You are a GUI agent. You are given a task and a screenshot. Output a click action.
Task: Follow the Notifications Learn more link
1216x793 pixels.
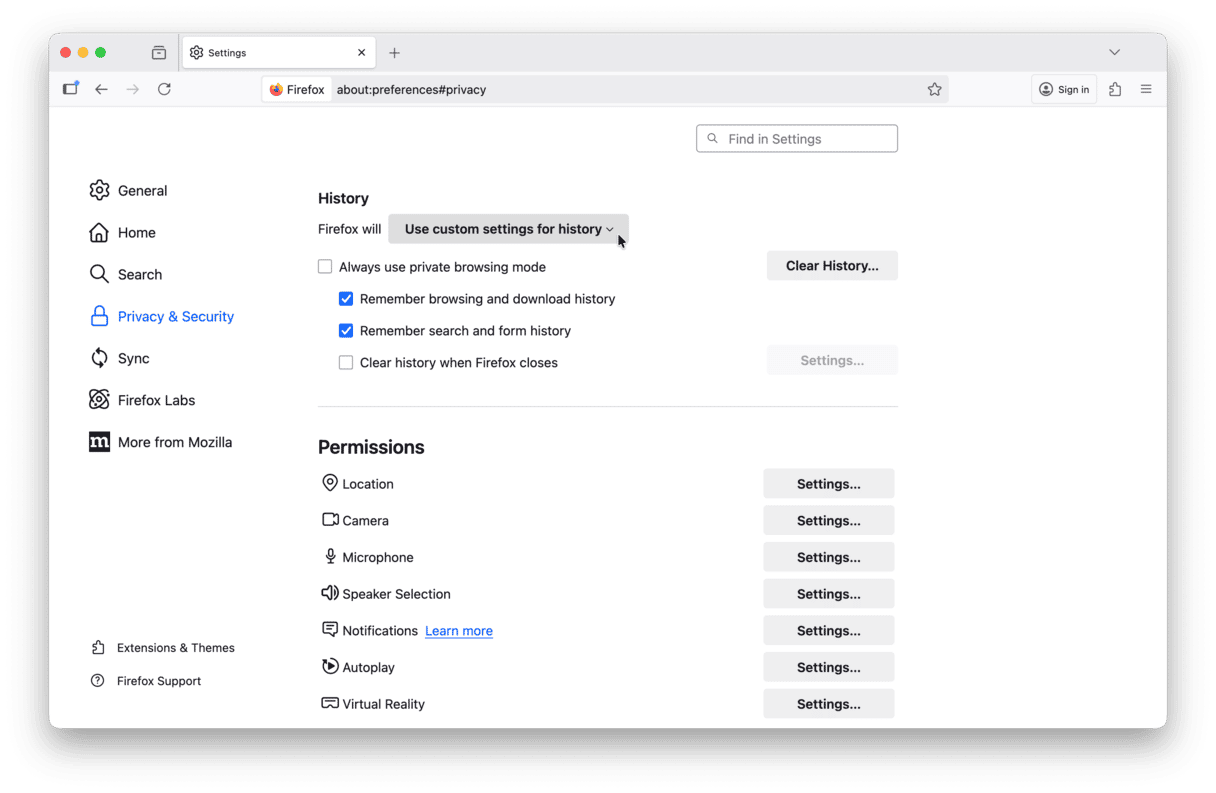459,631
